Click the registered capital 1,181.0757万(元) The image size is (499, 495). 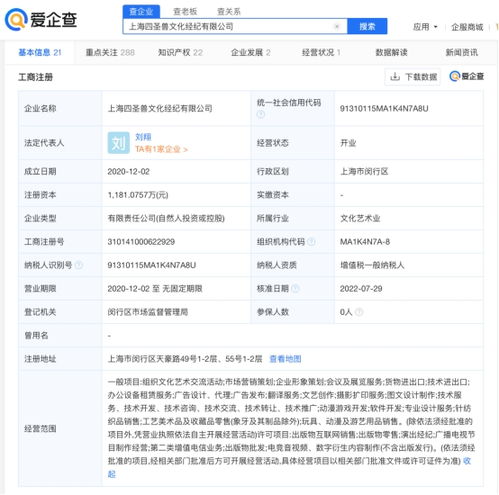138,195
